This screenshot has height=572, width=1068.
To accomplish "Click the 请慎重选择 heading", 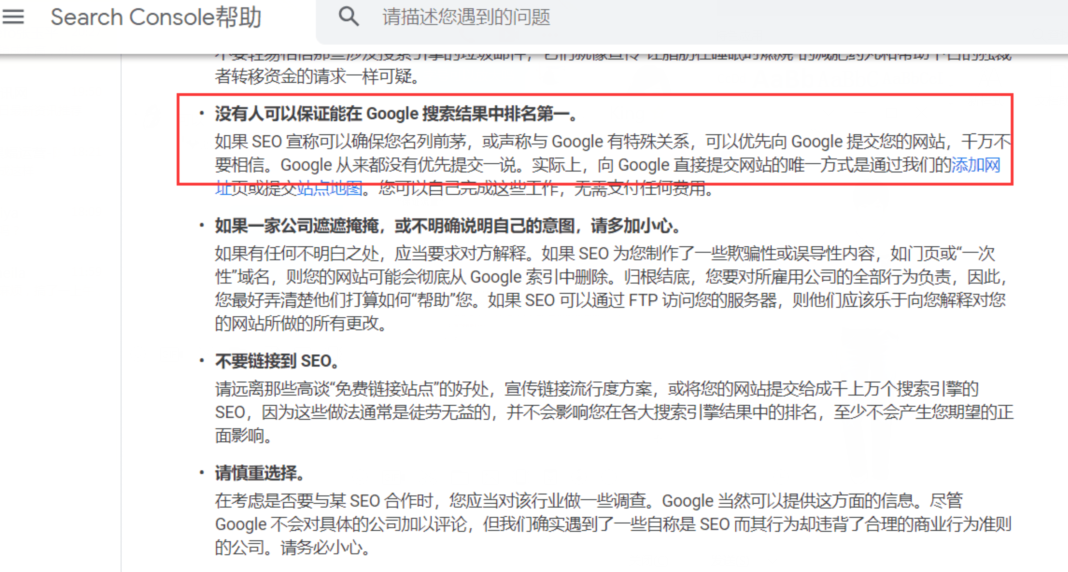I will (x=260, y=473).
